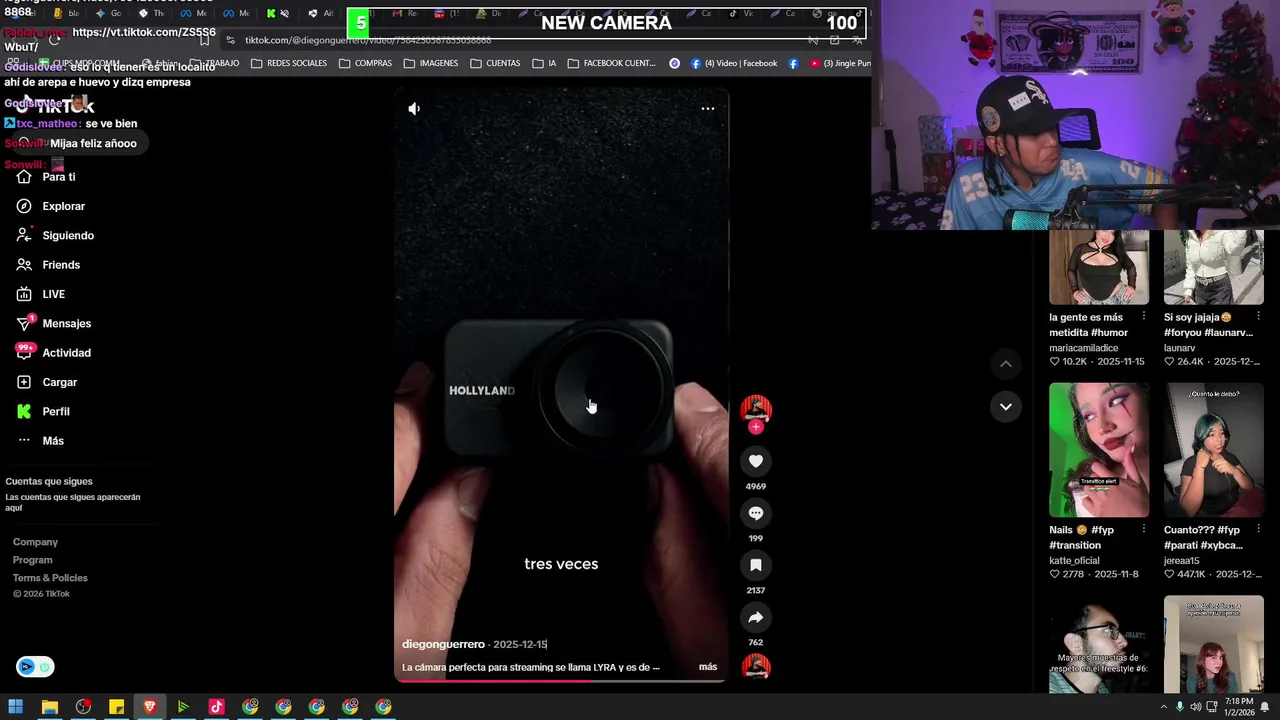The image size is (1280, 720).
Task: Open jereaa15 creator link
Action: (x=1181, y=561)
